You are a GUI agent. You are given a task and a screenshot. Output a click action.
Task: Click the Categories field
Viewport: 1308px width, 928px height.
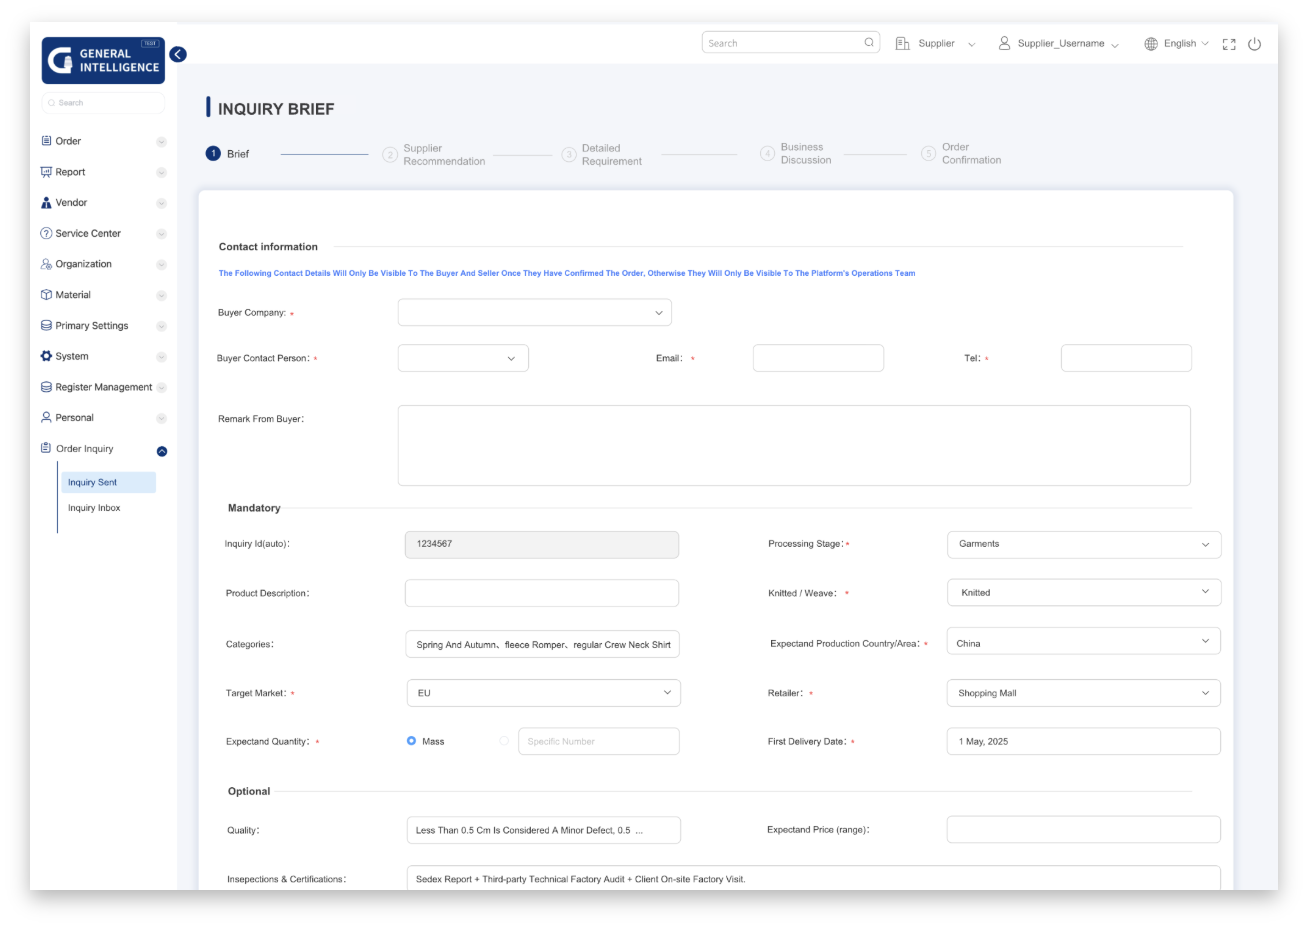tap(543, 644)
